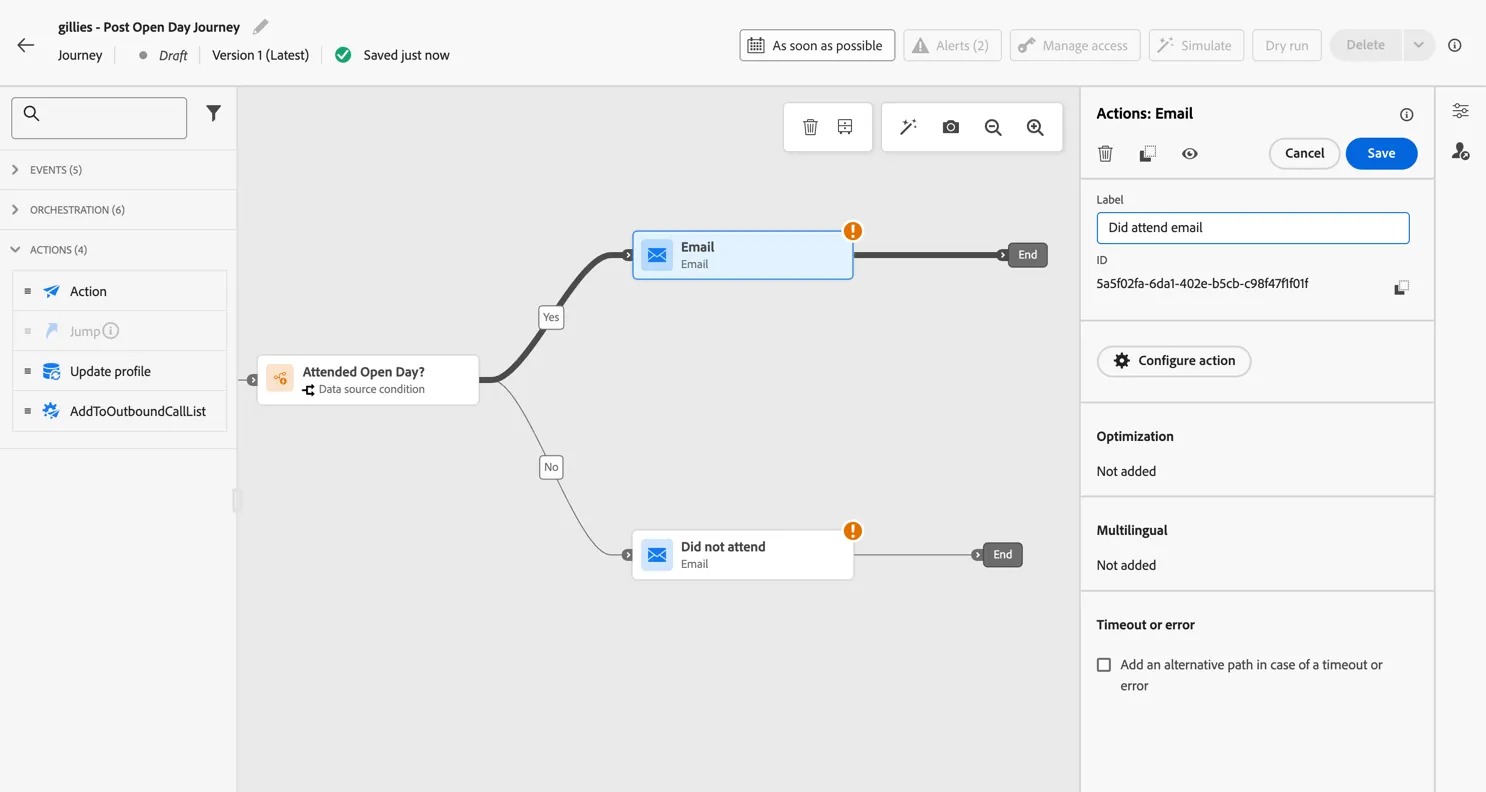1486x792 pixels.
Task: Open warning badge on Email node
Action: [x=852, y=231]
